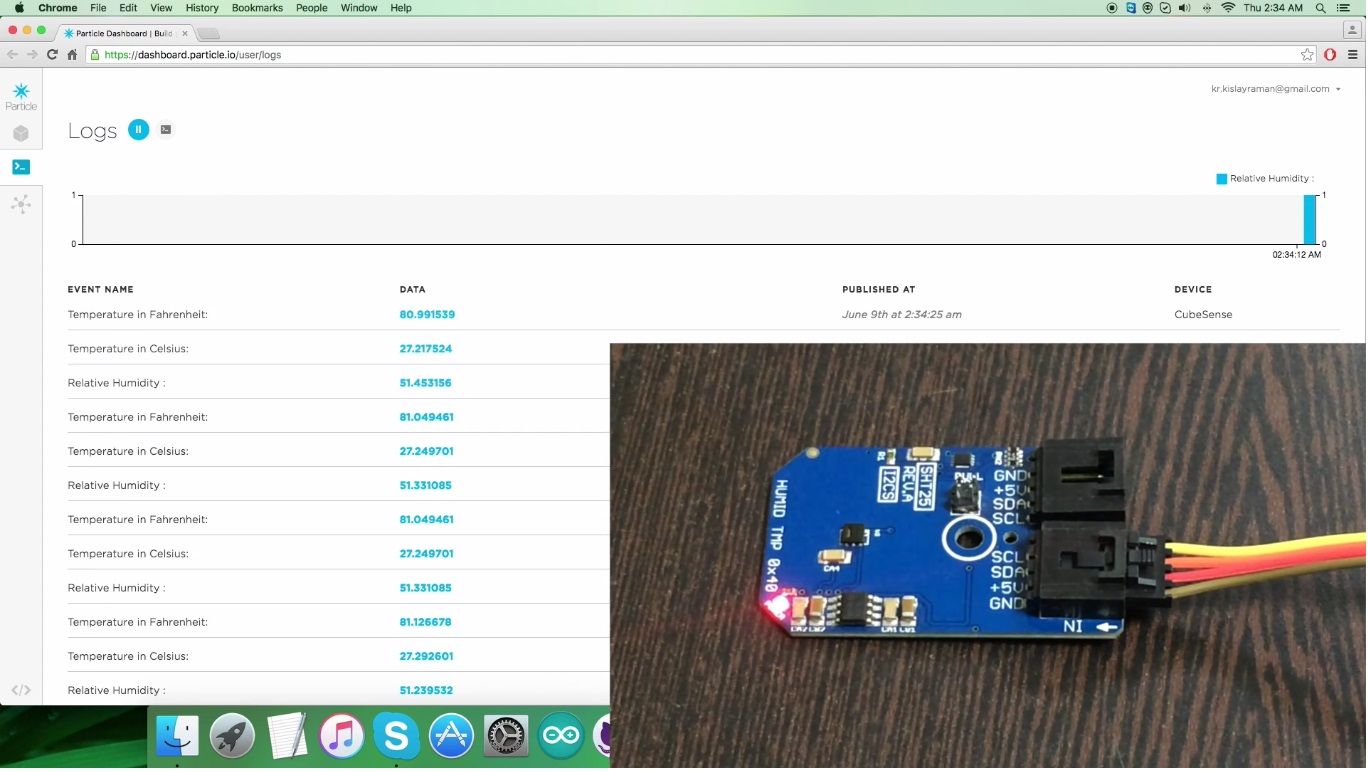Toggle the Relative Humidity series in the chart legend
This screenshot has height=772, width=1368.
[x=1270, y=178]
